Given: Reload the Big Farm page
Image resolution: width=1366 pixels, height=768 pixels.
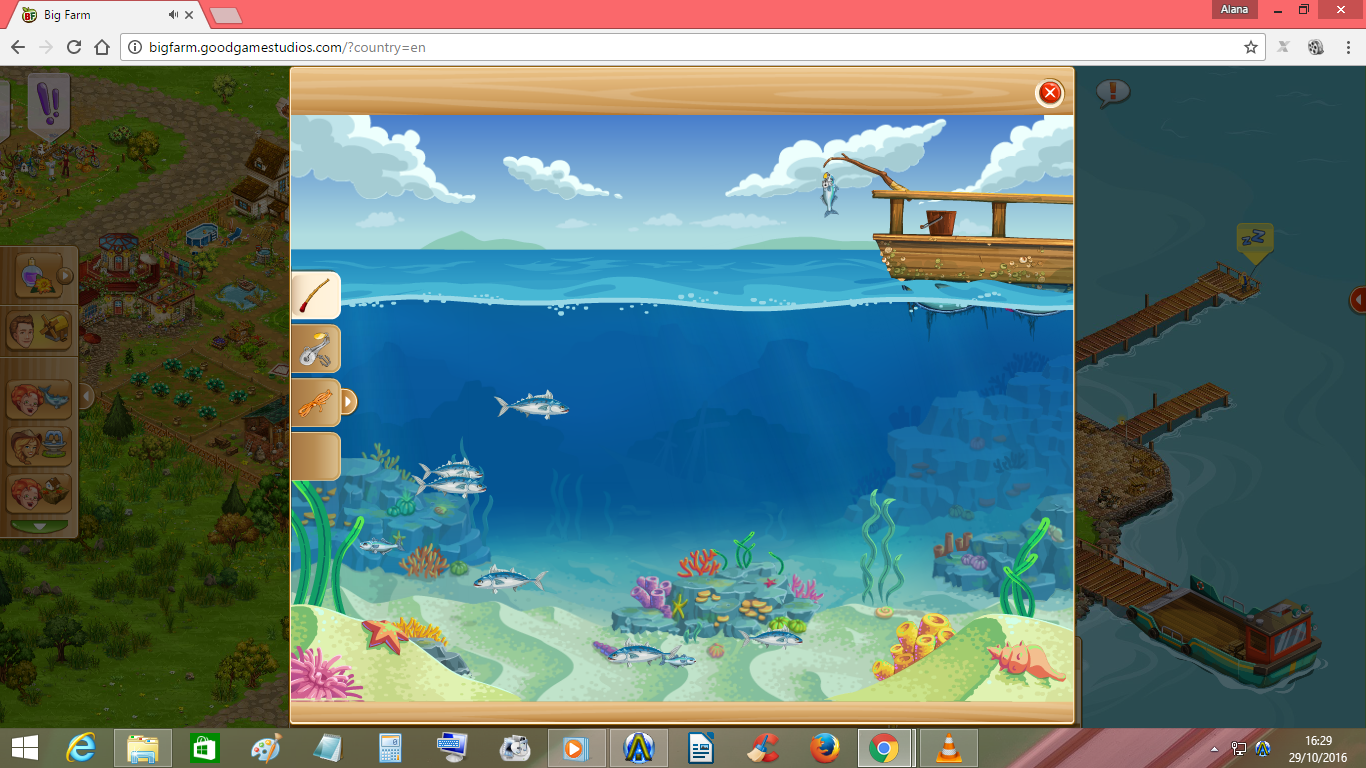Looking at the screenshot, I should pyautogui.click(x=74, y=47).
